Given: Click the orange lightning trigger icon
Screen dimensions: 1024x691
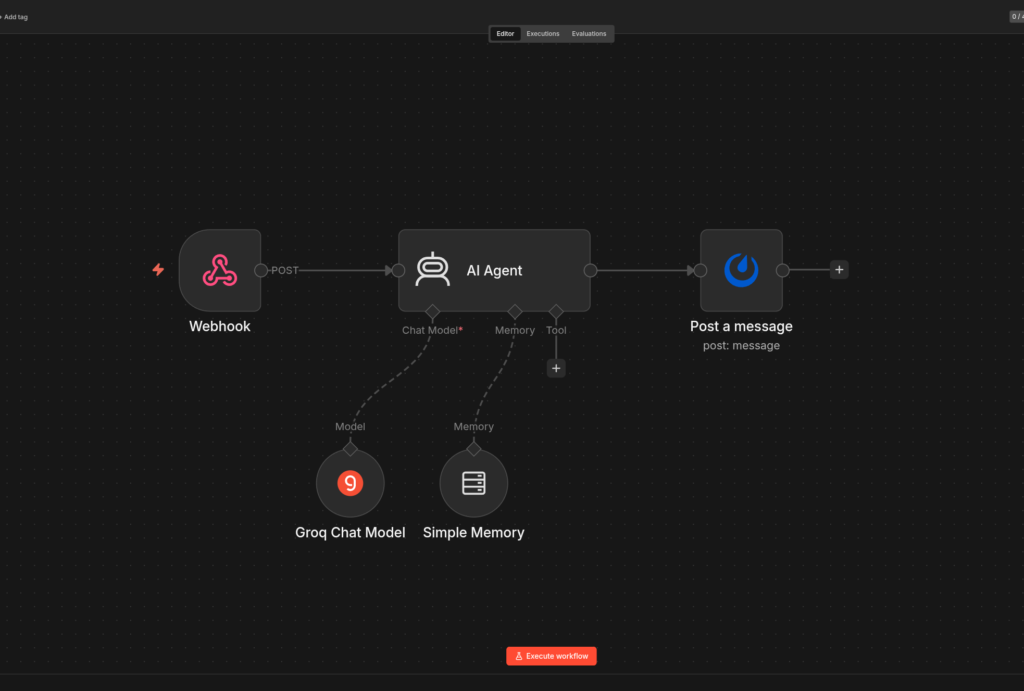Looking at the screenshot, I should [x=158, y=270].
